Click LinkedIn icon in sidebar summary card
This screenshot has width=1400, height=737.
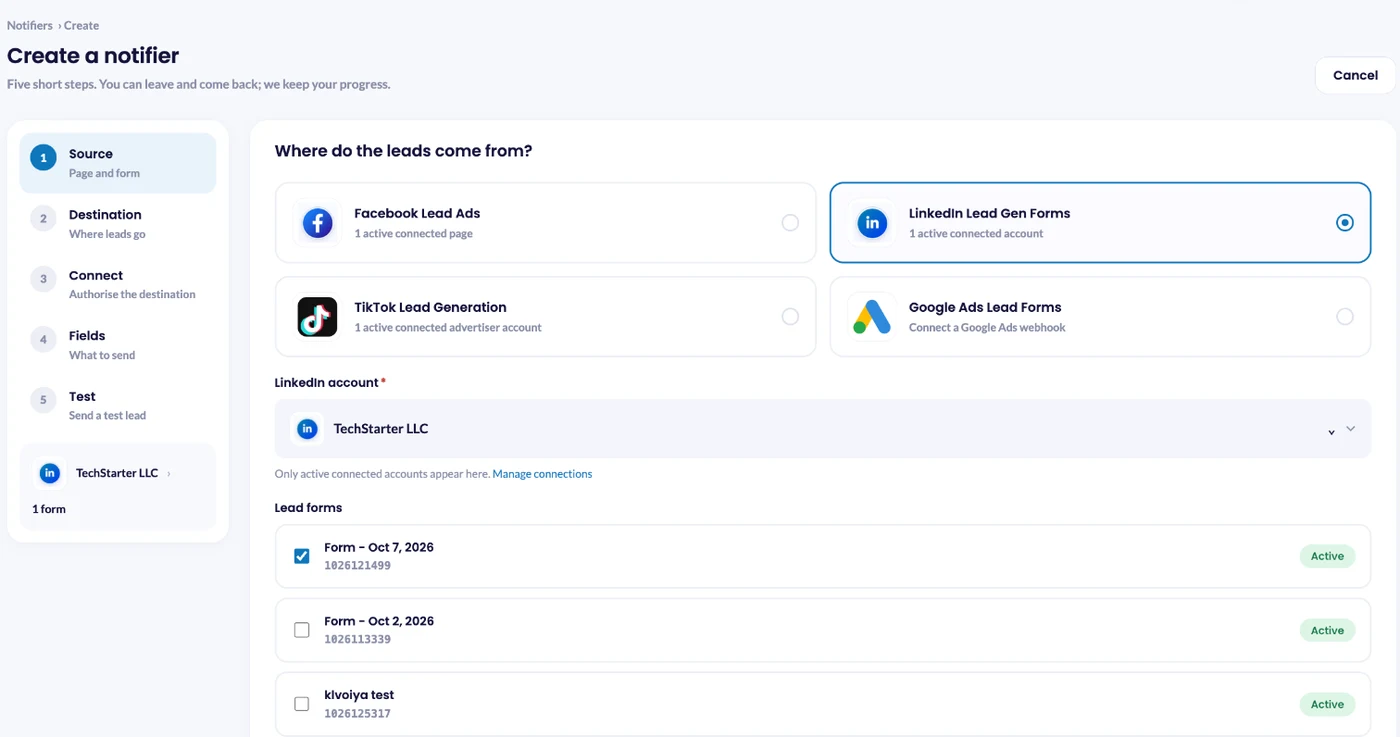(x=50, y=473)
